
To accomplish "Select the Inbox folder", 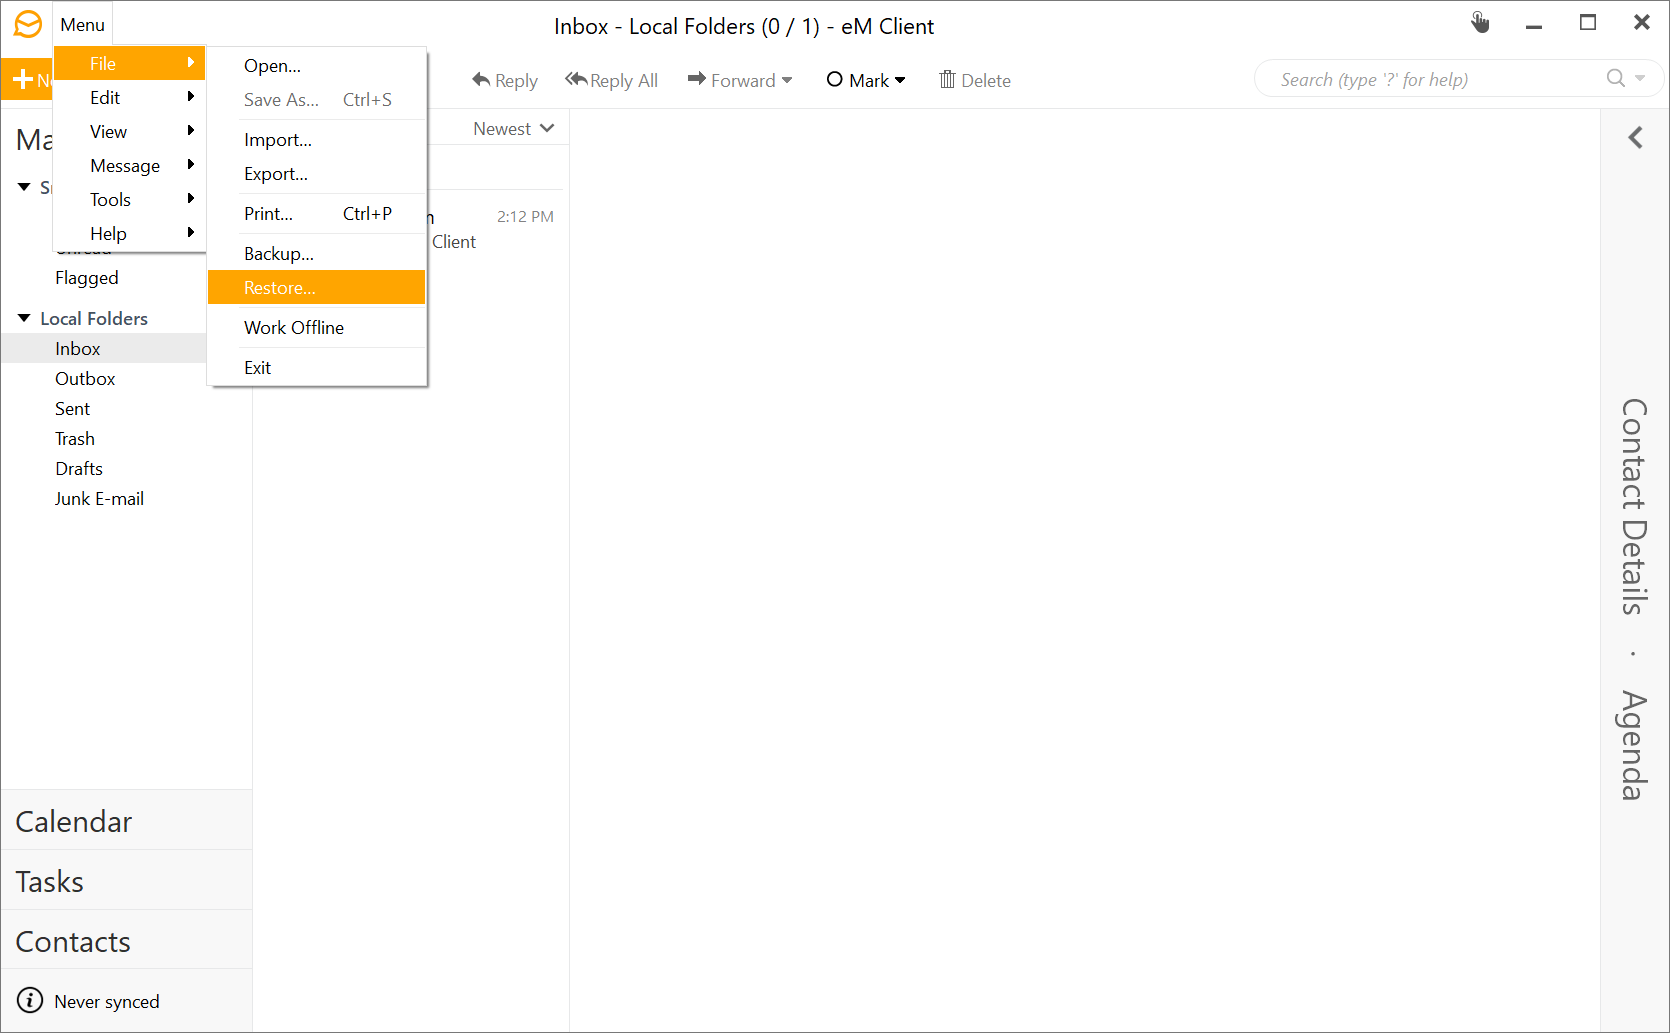I will coord(104,348).
